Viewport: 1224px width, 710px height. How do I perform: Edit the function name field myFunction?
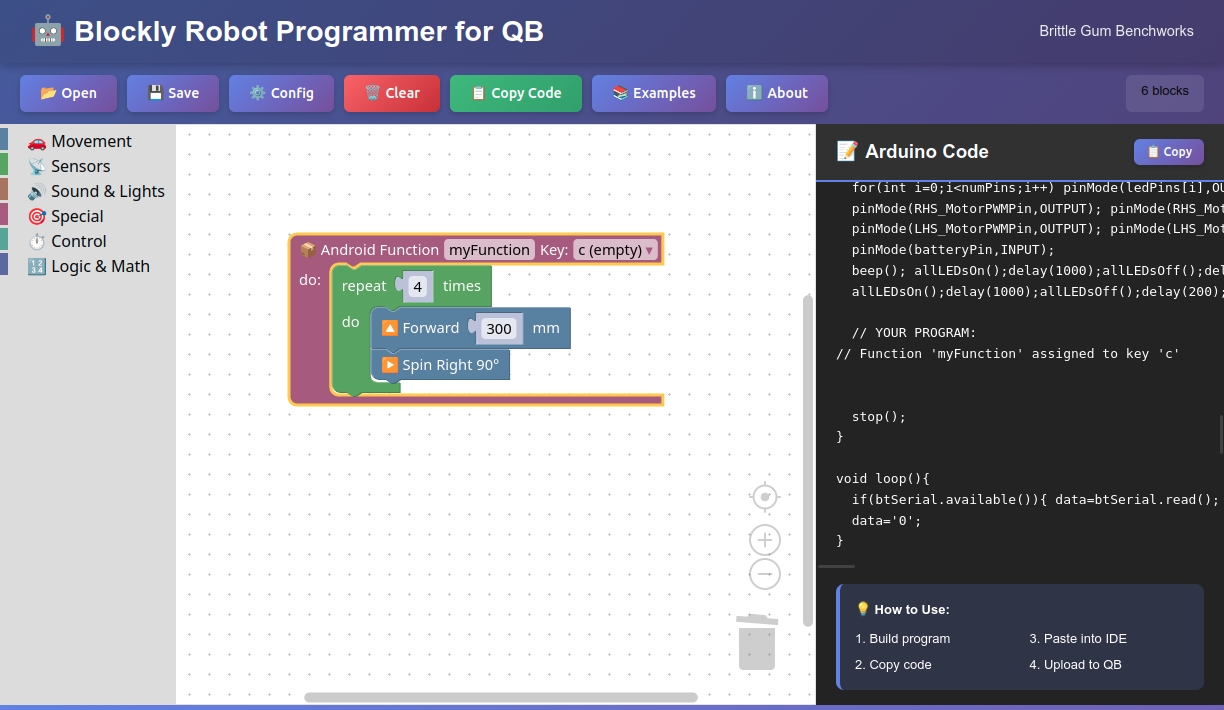[x=489, y=250]
